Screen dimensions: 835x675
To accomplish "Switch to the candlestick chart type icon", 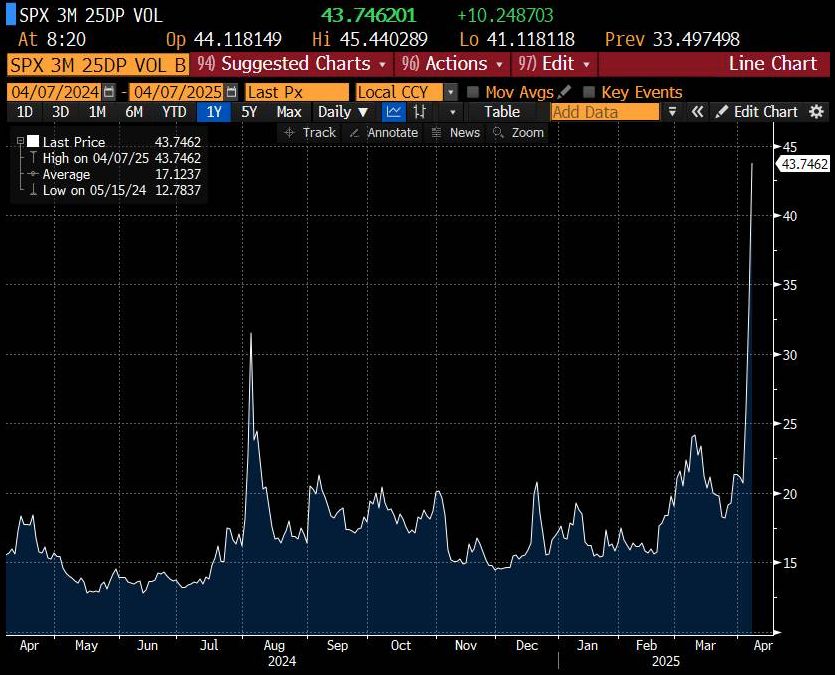I will pos(421,112).
